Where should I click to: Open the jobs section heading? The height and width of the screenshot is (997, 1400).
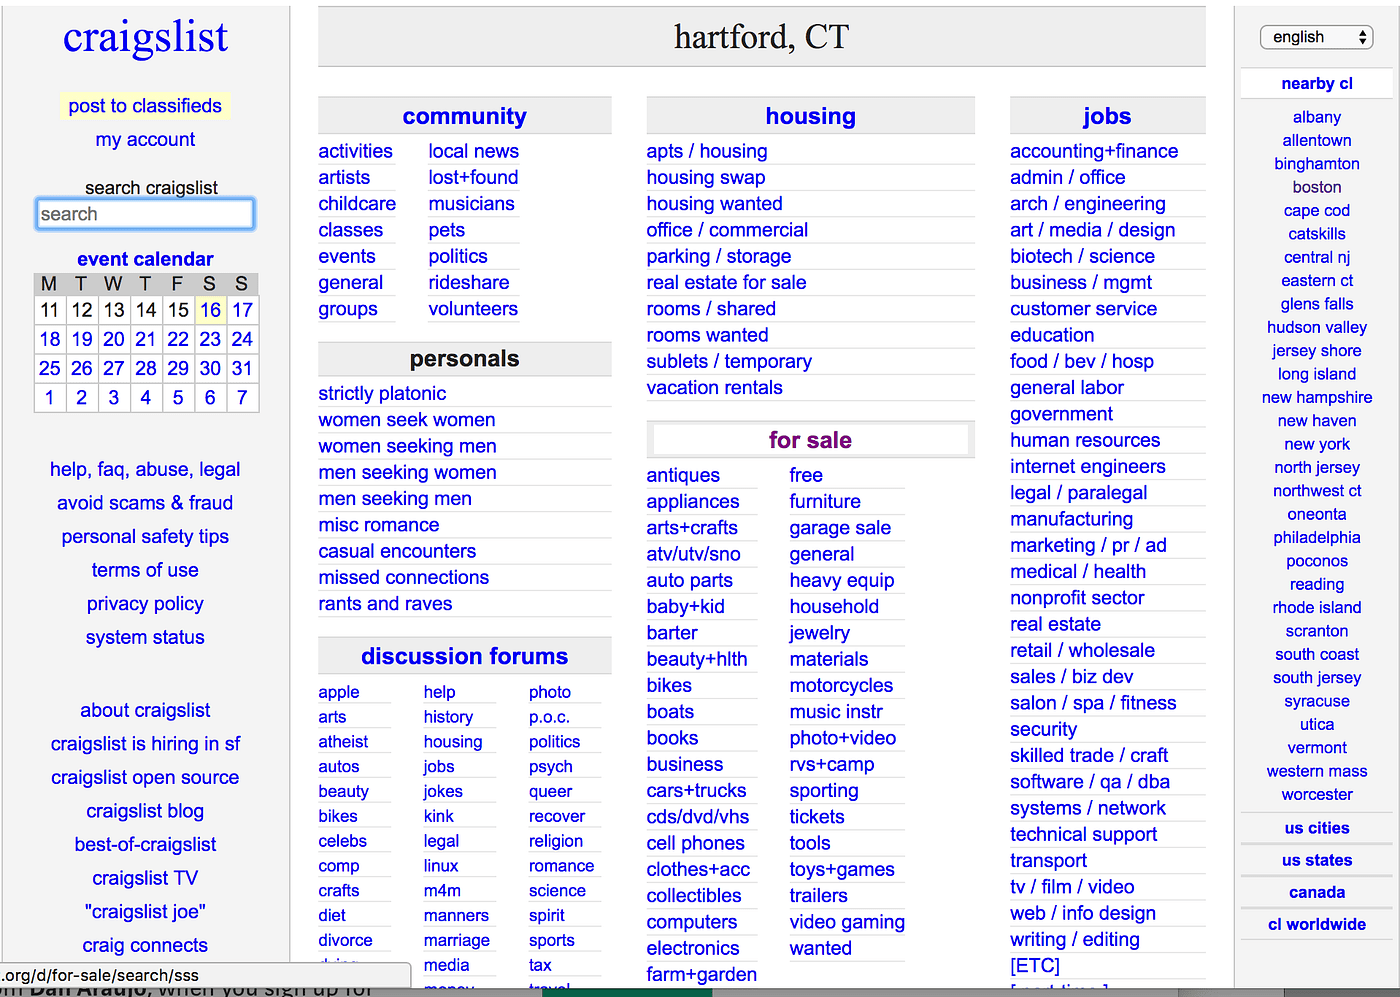1107,116
